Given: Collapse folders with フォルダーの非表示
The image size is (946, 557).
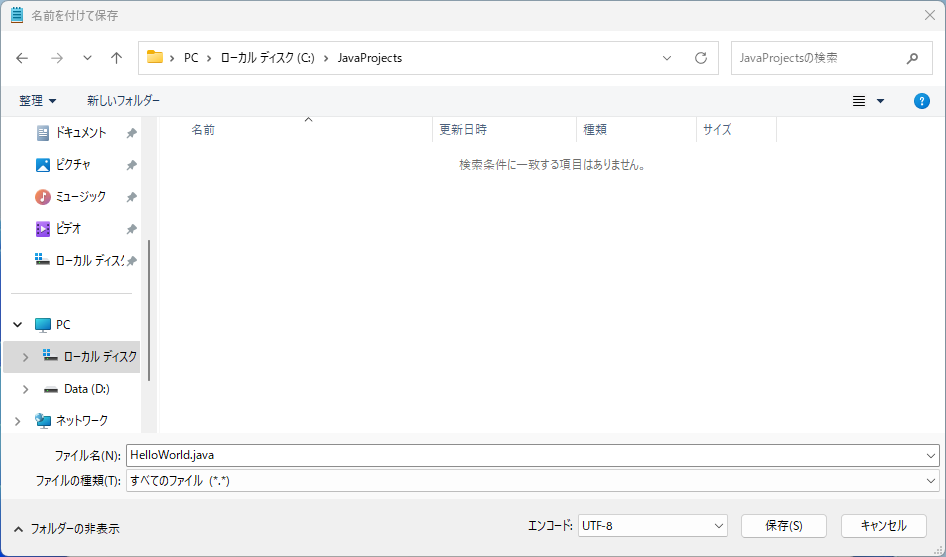Looking at the screenshot, I should coord(66,529).
